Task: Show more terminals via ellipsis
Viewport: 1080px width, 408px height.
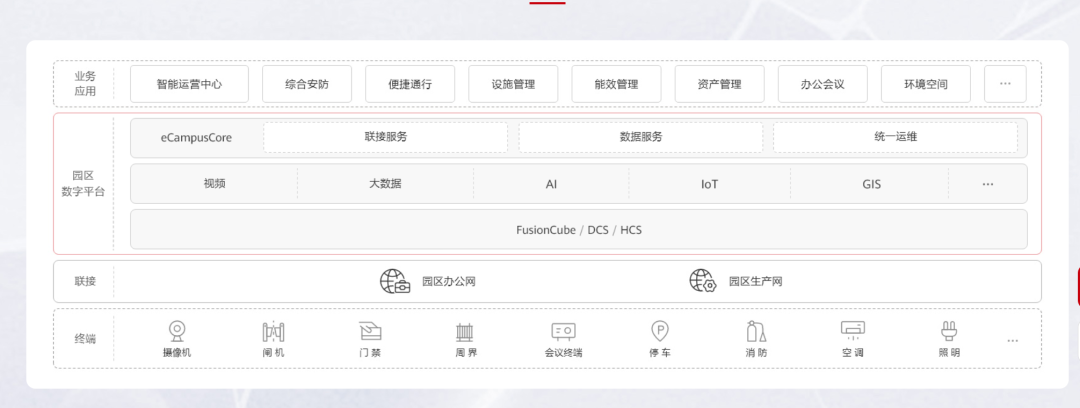Action: 1013,340
